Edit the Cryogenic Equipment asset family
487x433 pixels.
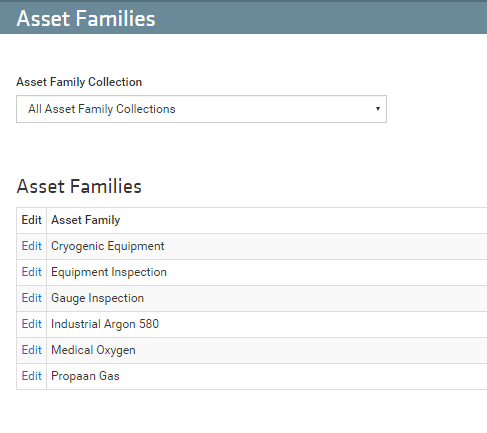pos(32,246)
